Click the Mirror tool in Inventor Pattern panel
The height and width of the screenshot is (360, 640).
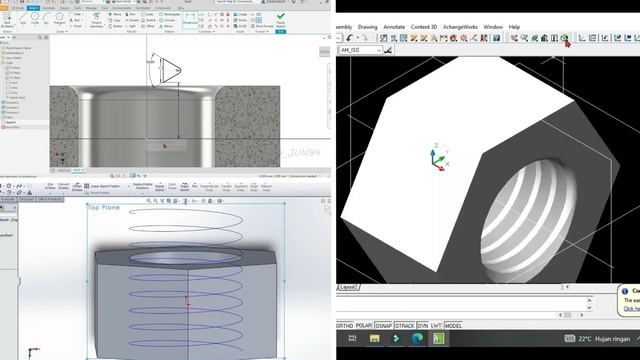(167, 26)
